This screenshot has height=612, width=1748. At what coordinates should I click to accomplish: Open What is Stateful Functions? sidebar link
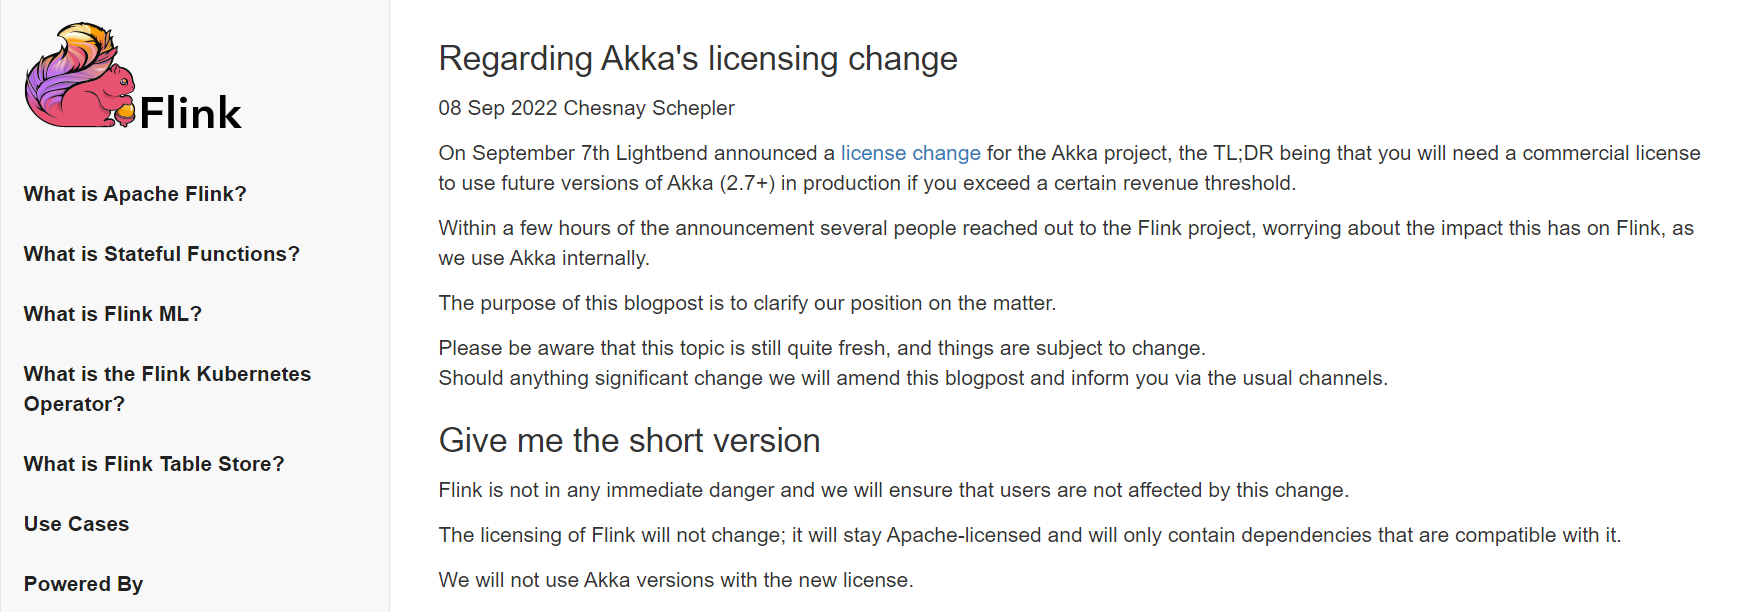coord(162,254)
